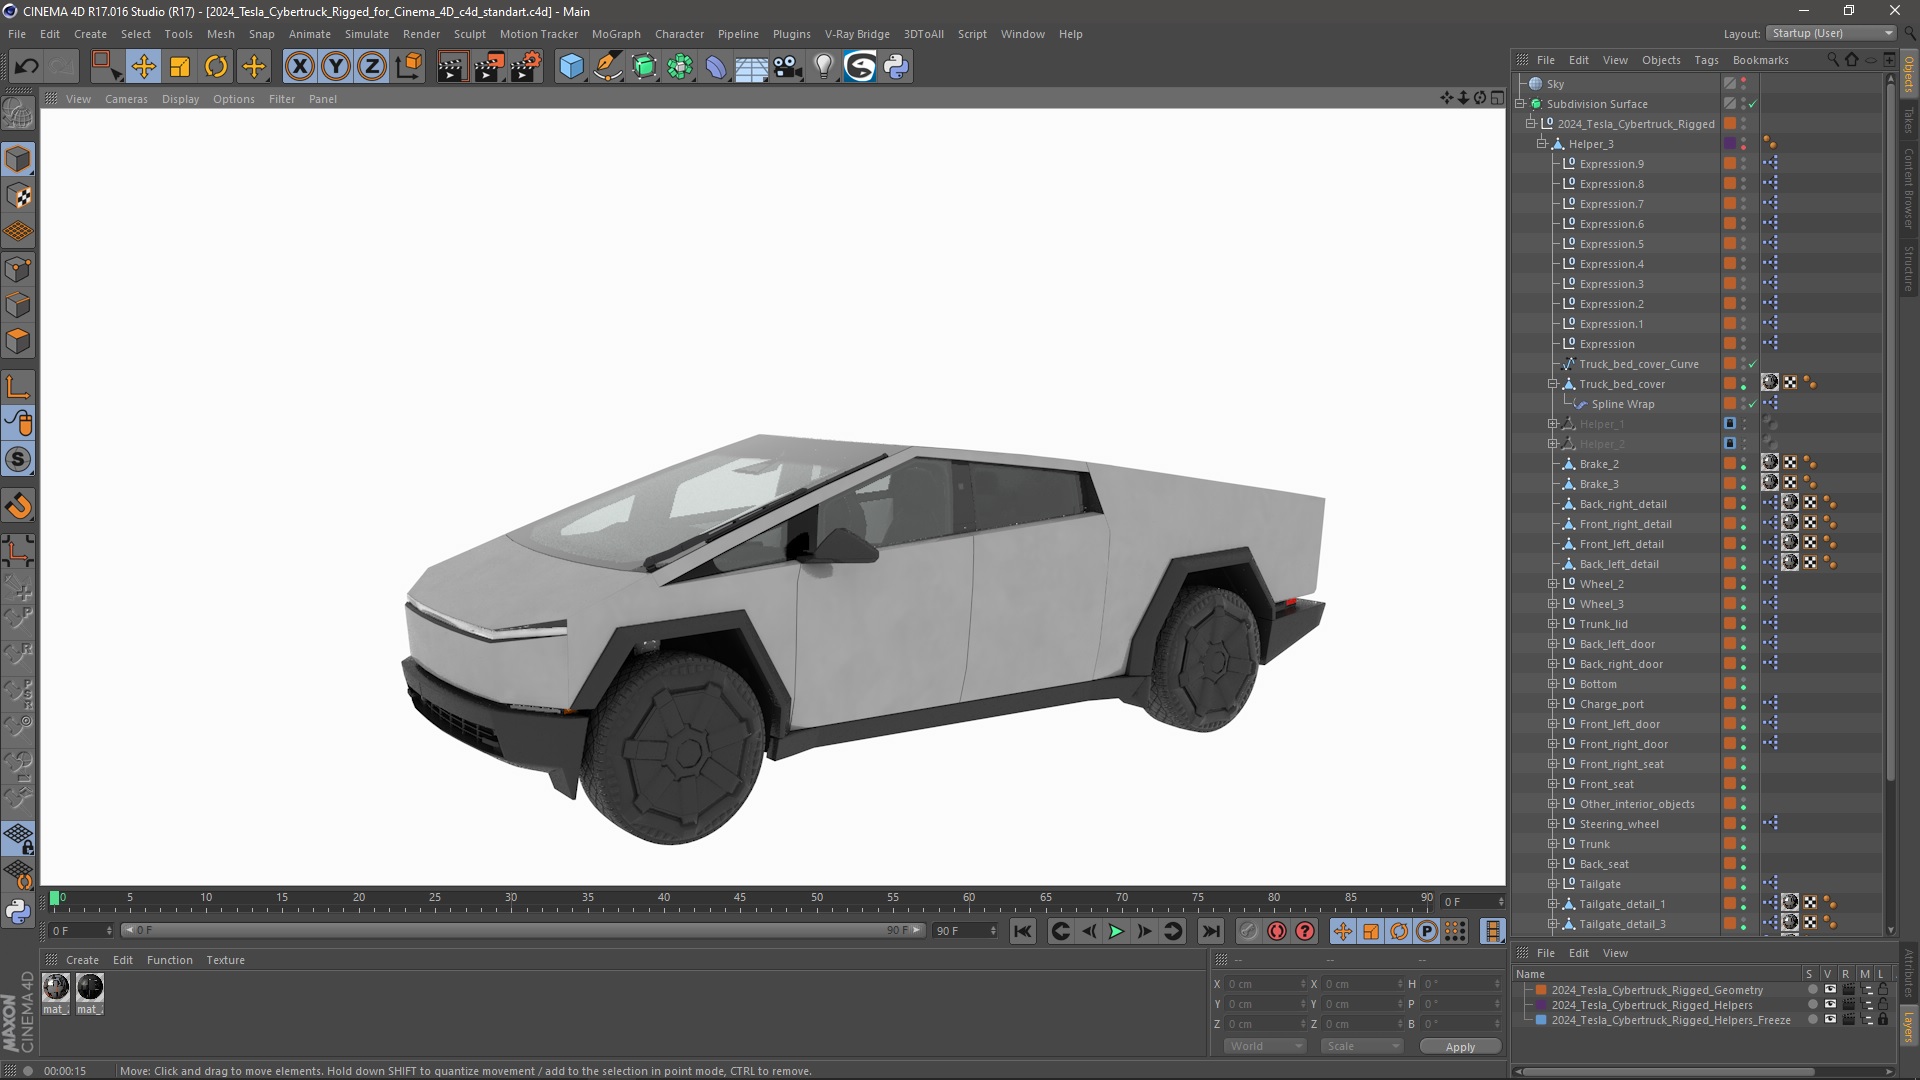This screenshot has width=1920, height=1080.
Task: Open the Display viewport menu
Action: pos(180,99)
